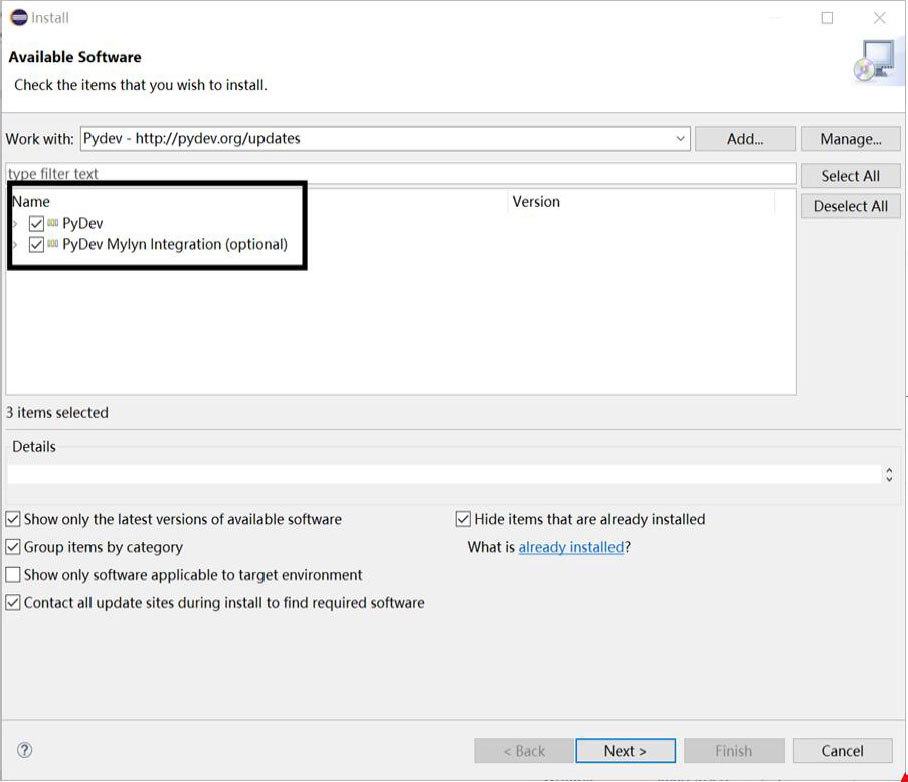Click the Name column header
This screenshot has width=908, height=782.
(259, 202)
